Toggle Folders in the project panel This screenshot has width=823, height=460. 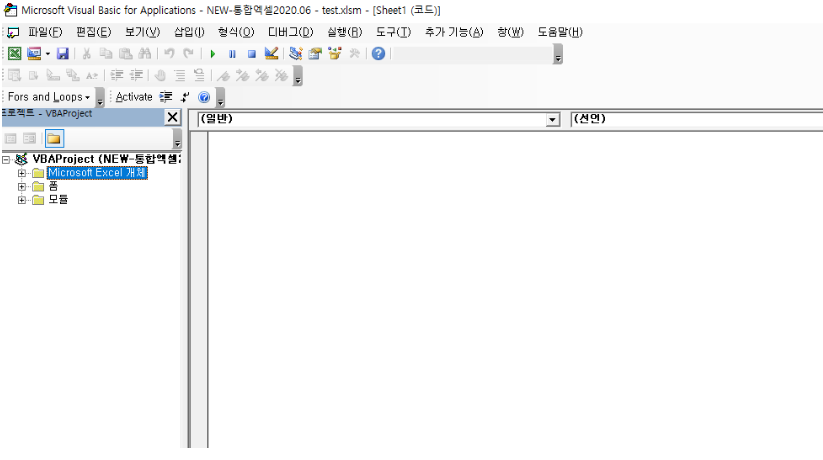click(54, 139)
